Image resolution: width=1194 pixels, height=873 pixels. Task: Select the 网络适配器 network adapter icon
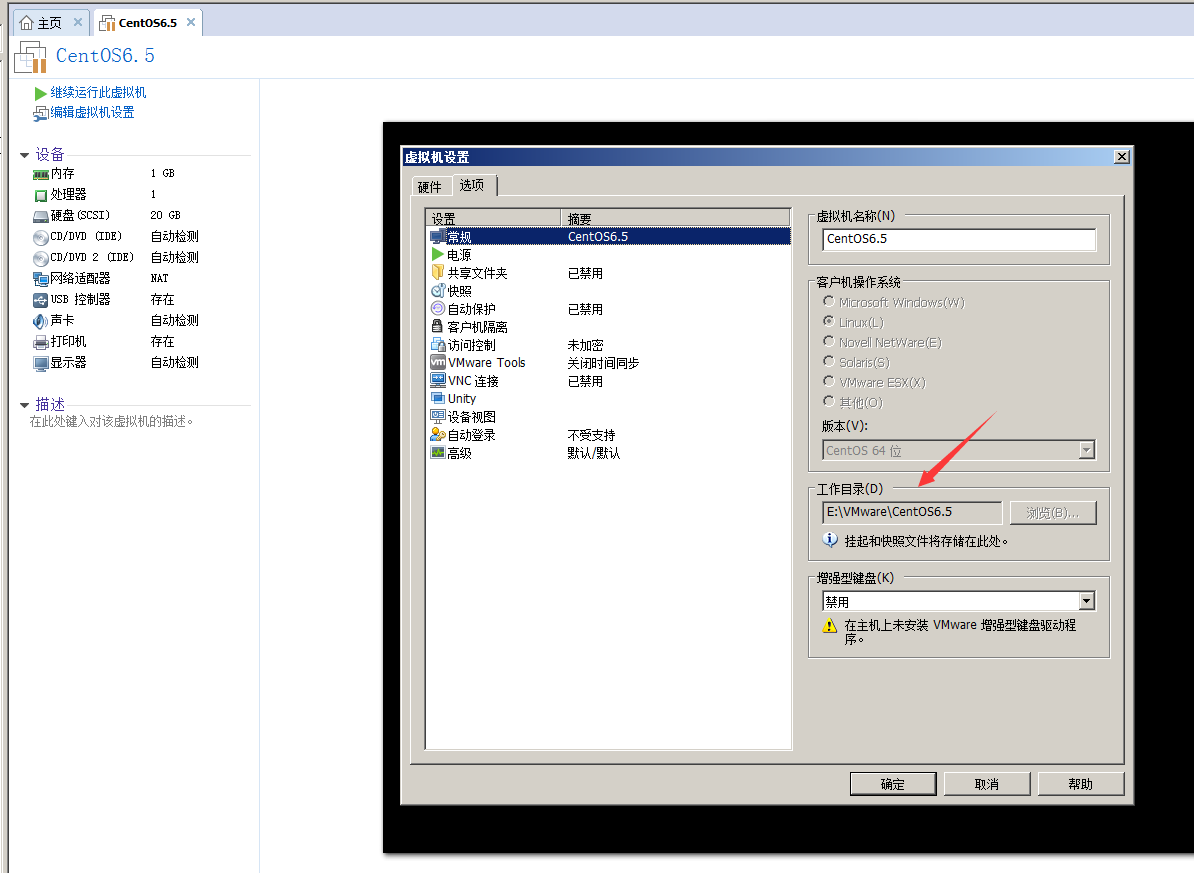point(40,279)
